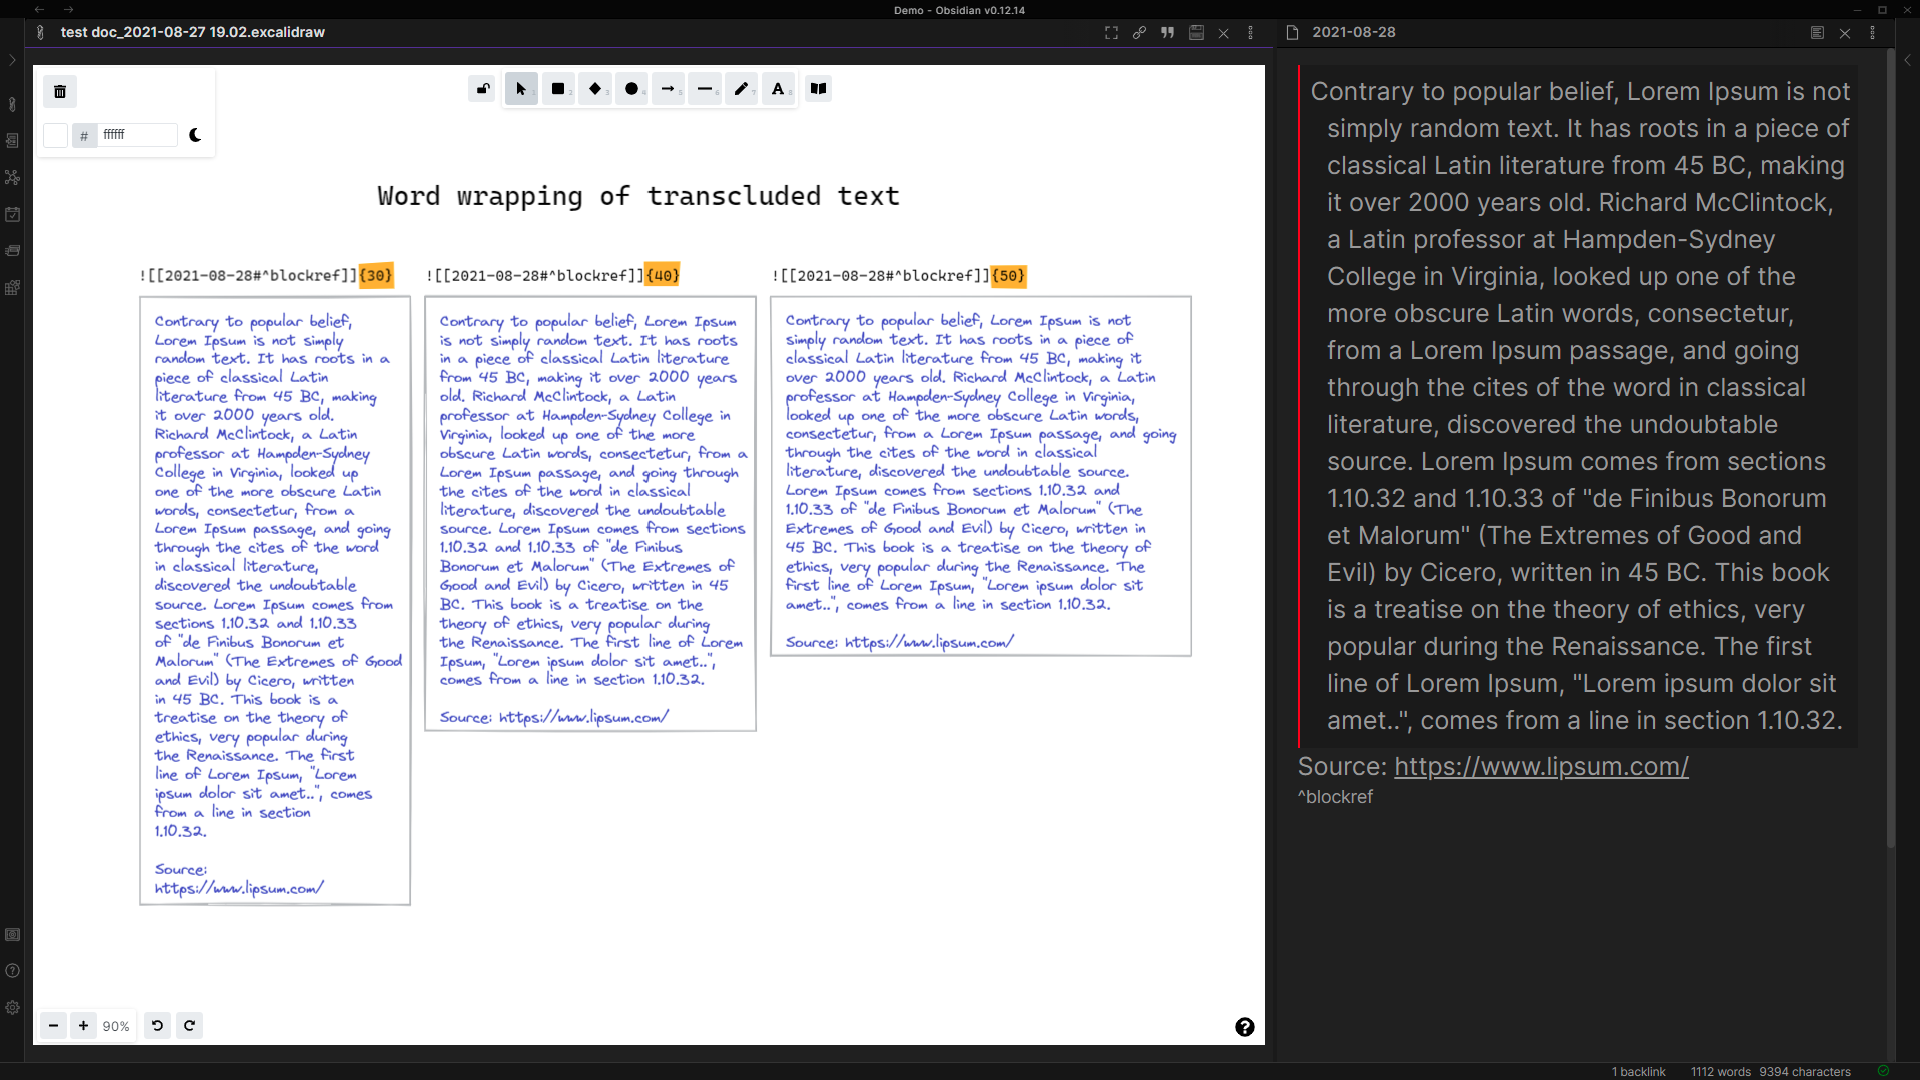
Task: Open Obsidian settings from the sidebar
Action: pyautogui.click(x=12, y=1008)
